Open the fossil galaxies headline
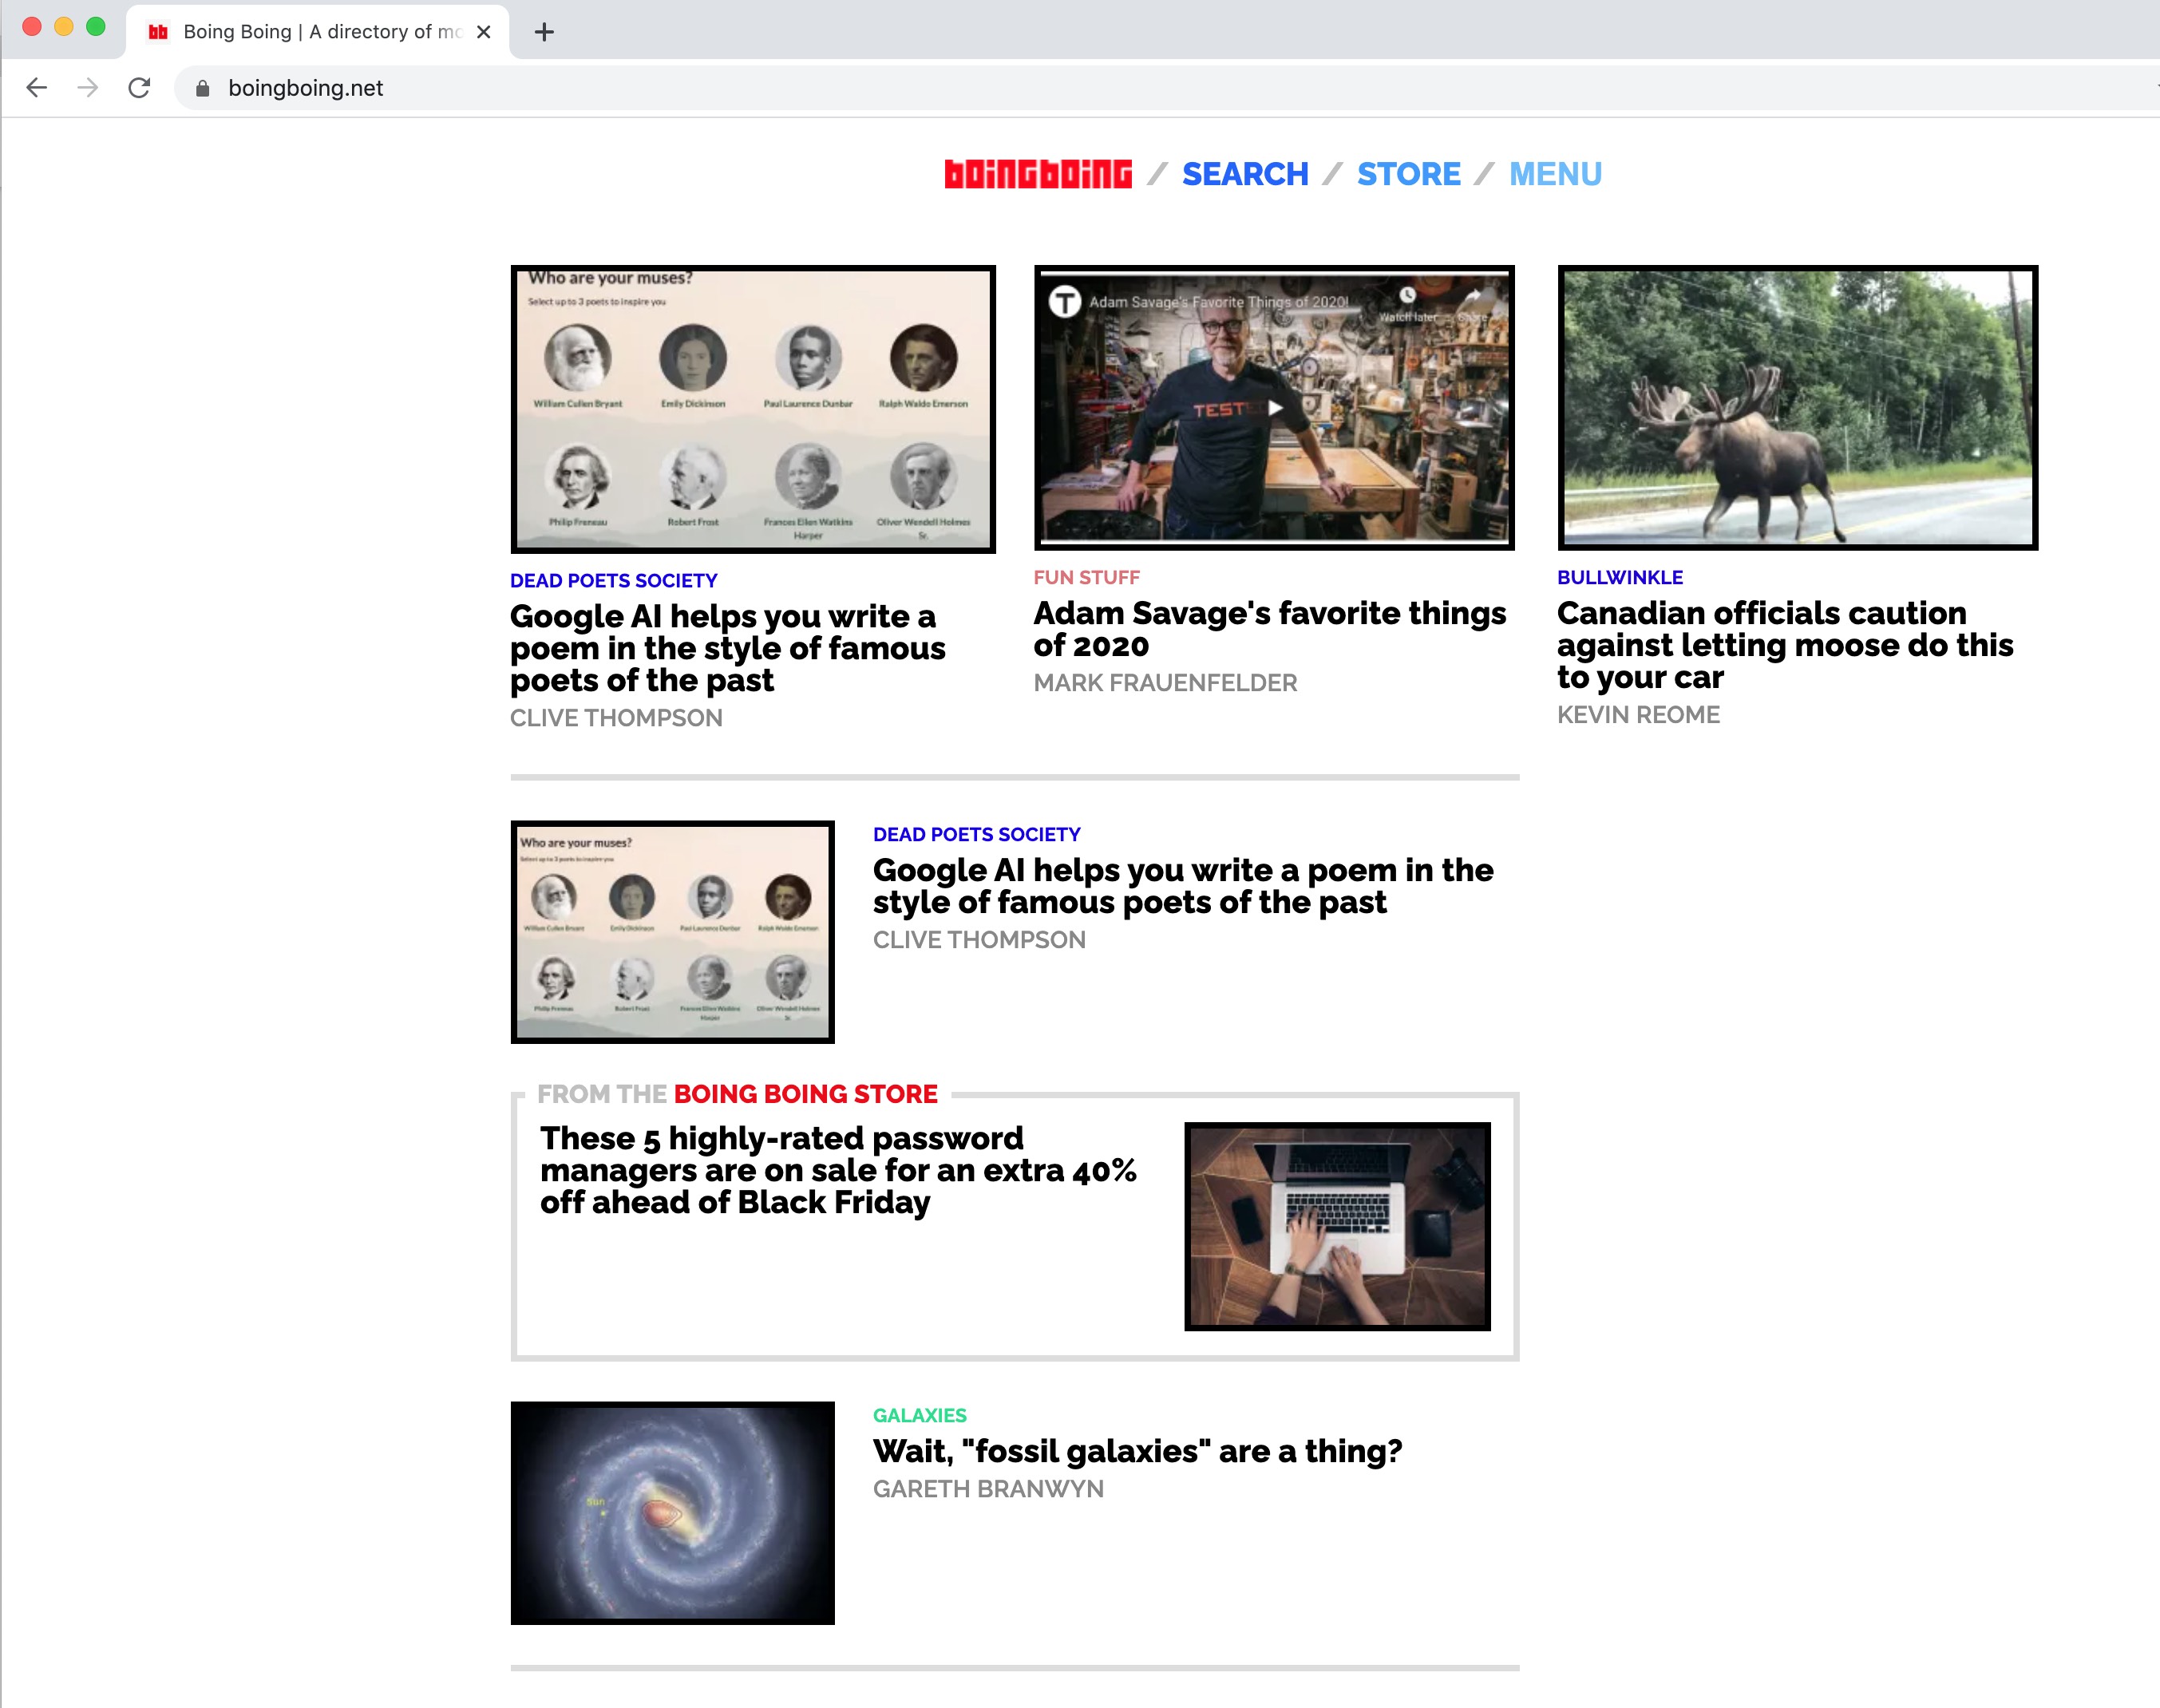This screenshot has height=1708, width=2160. (x=1138, y=1451)
